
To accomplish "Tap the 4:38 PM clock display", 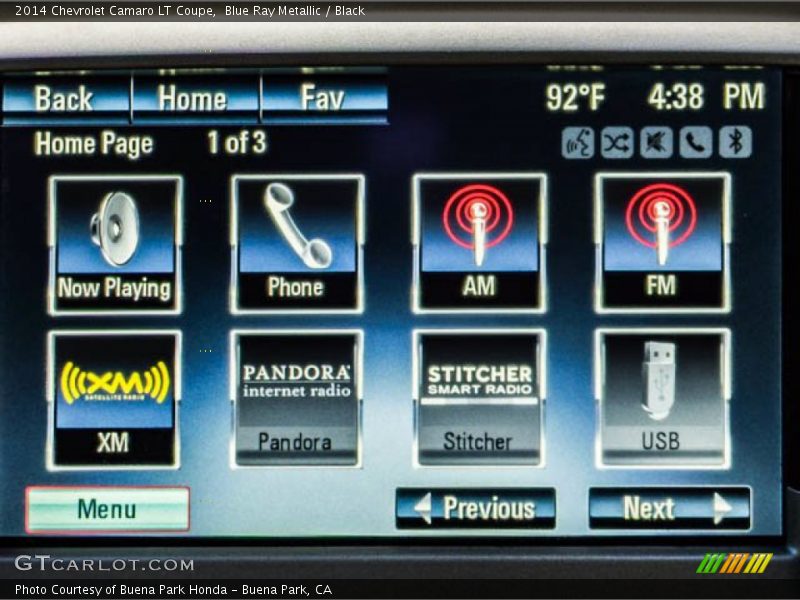I will (x=705, y=97).
